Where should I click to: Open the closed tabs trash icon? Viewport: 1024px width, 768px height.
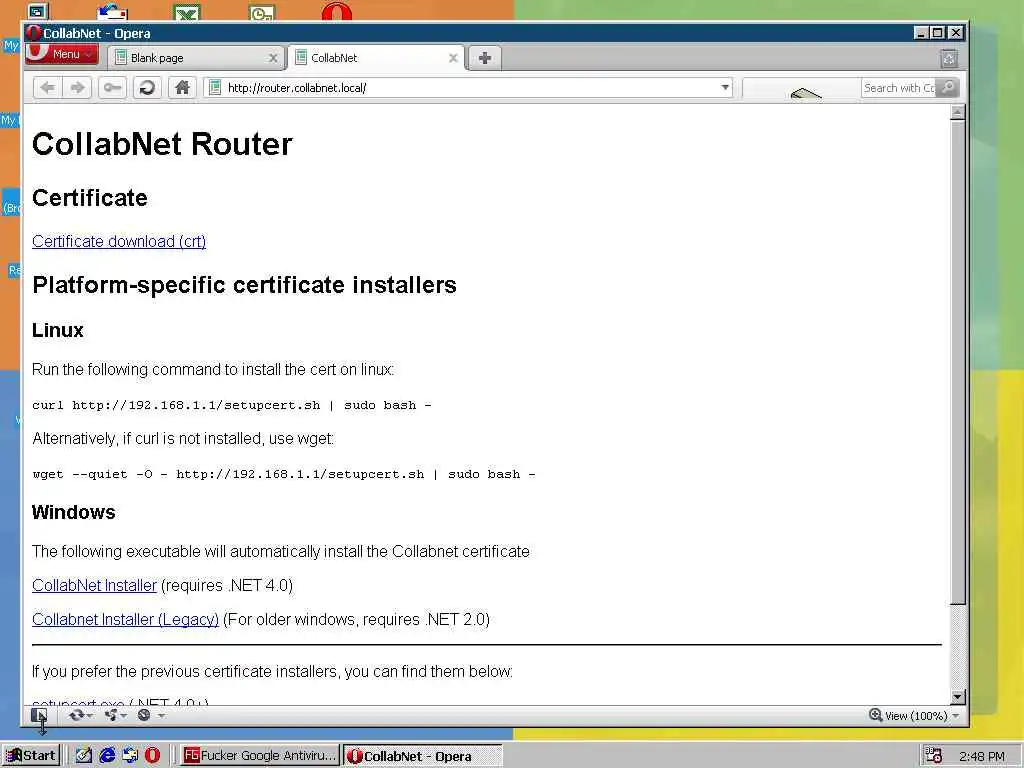pos(949,58)
